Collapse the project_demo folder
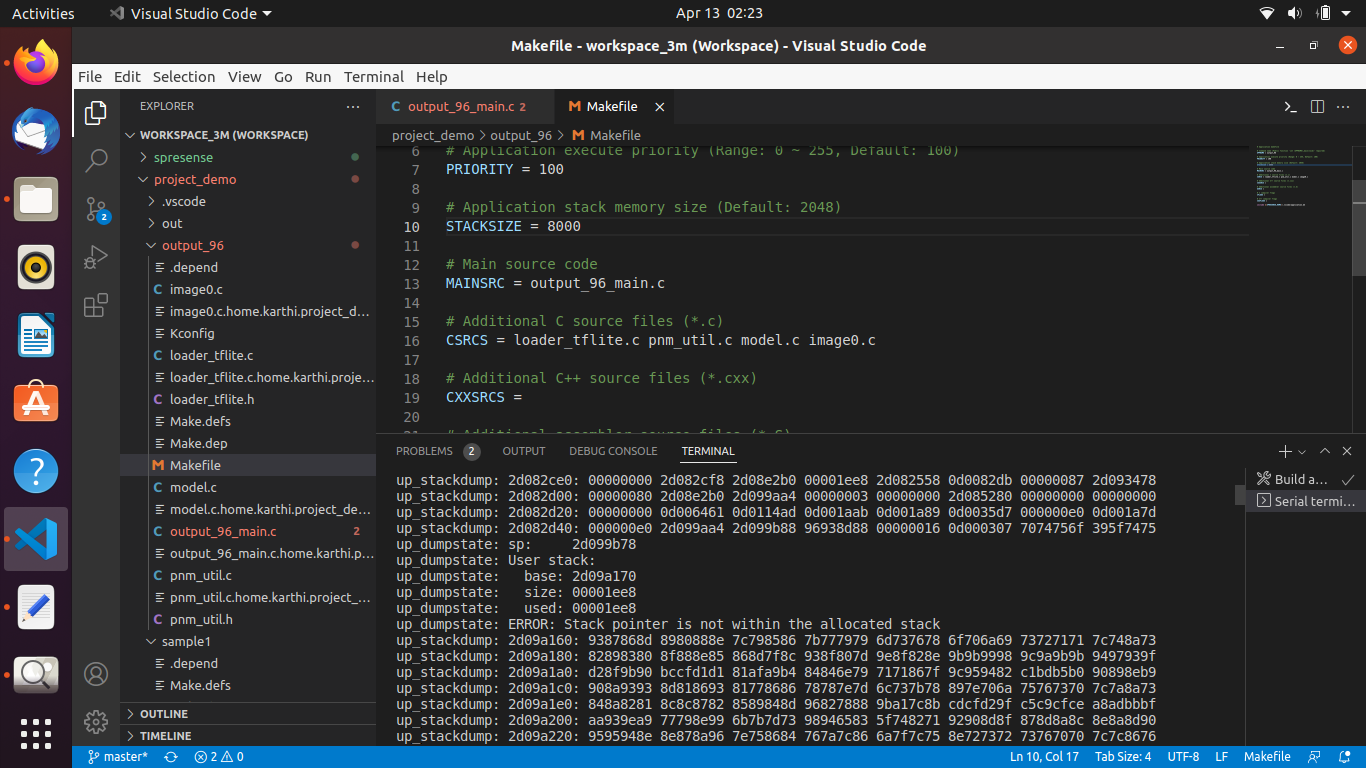This screenshot has width=1366, height=768. [x=195, y=179]
